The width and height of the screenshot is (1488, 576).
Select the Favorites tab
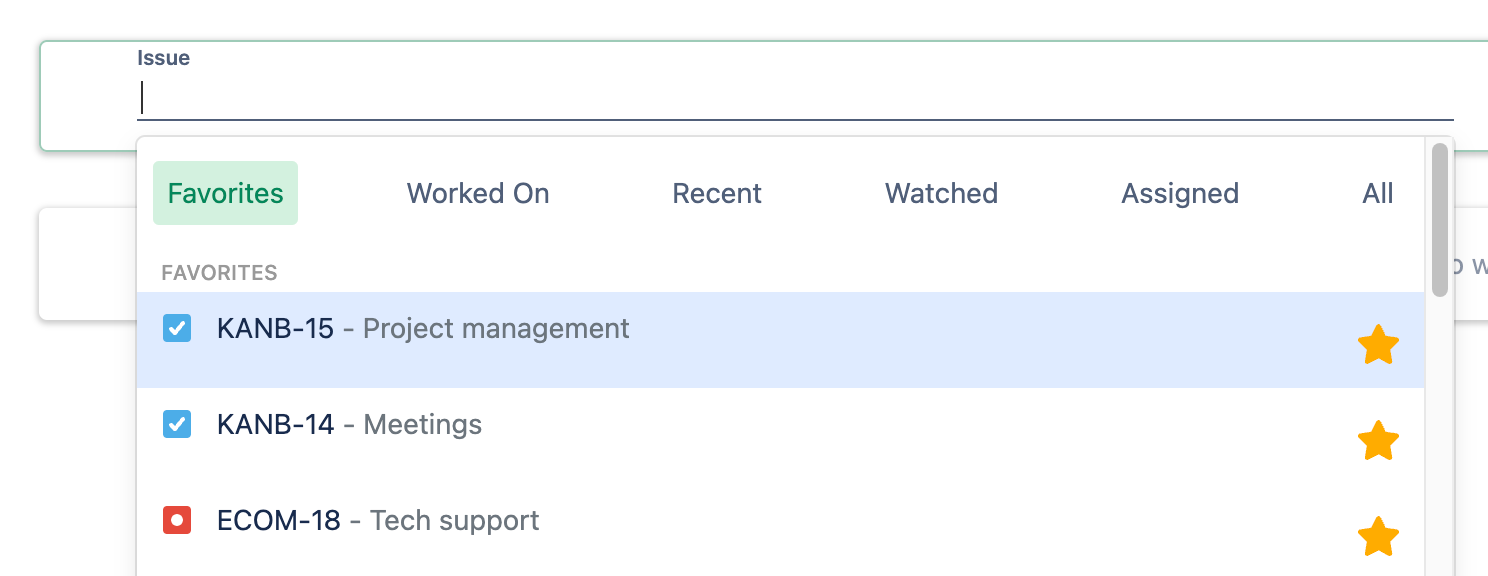tap(225, 193)
